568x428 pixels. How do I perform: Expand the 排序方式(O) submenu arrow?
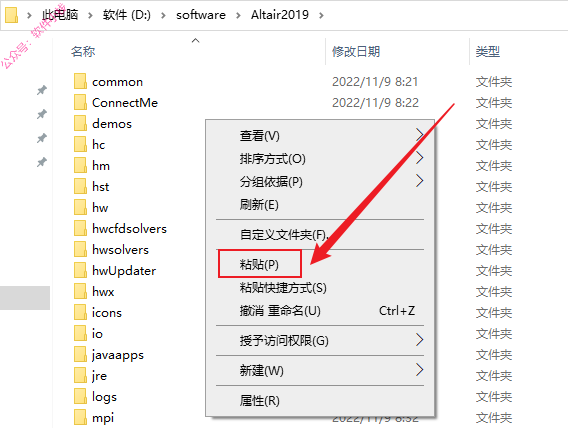[419, 158]
